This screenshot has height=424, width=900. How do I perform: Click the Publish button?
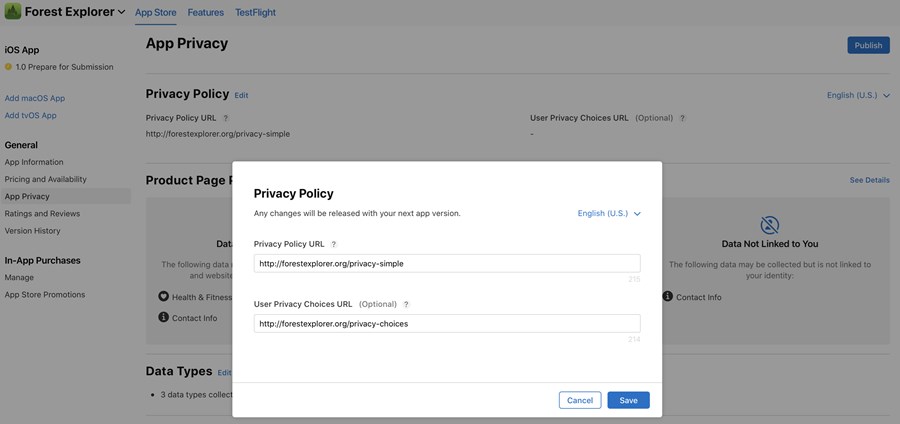coord(868,45)
